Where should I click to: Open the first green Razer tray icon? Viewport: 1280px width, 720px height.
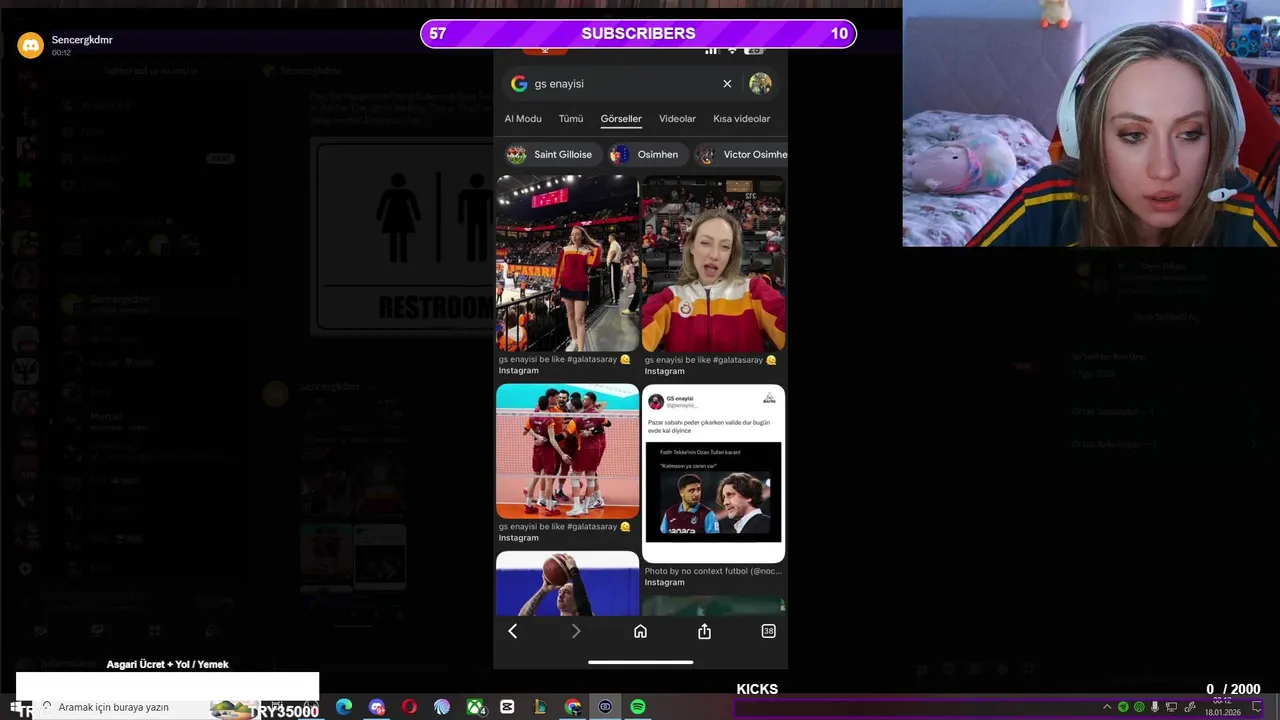(1123, 707)
